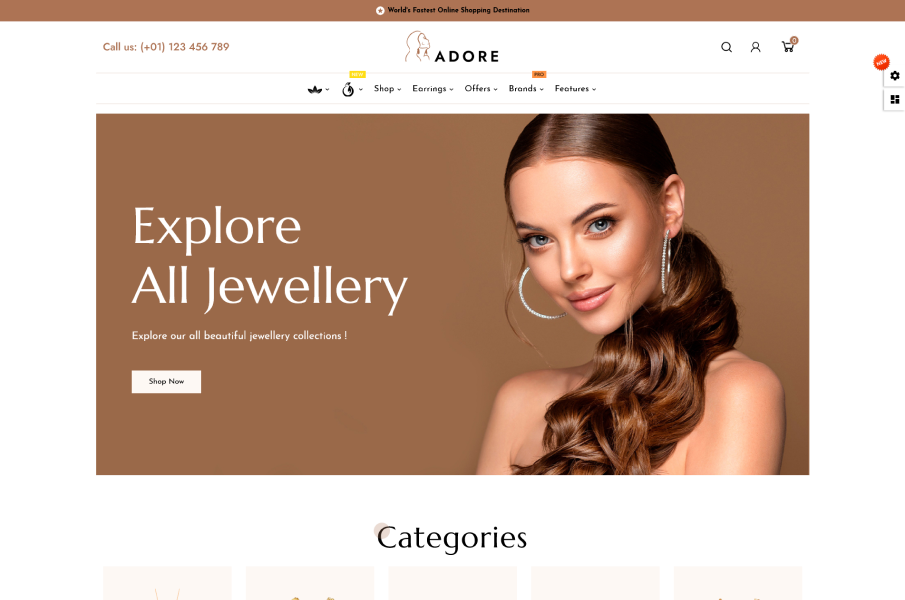Expand the Offers dropdown menu
Image resolution: width=905 pixels, height=600 pixels.
tap(481, 88)
